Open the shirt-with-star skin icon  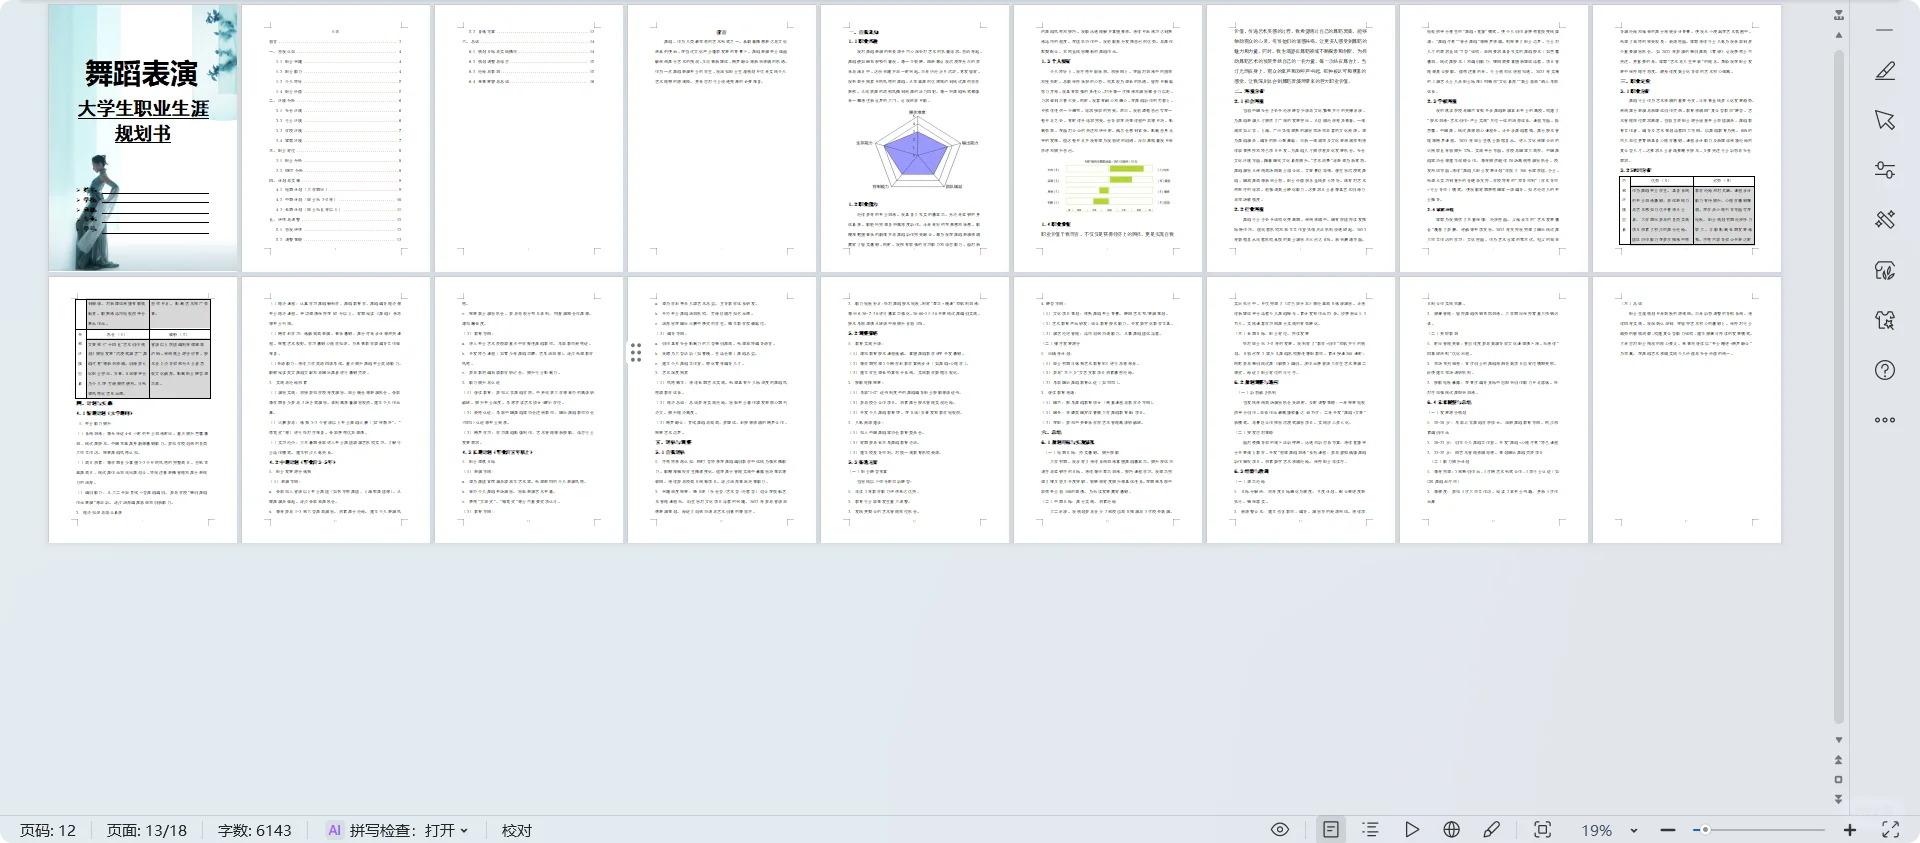coord(1885,320)
